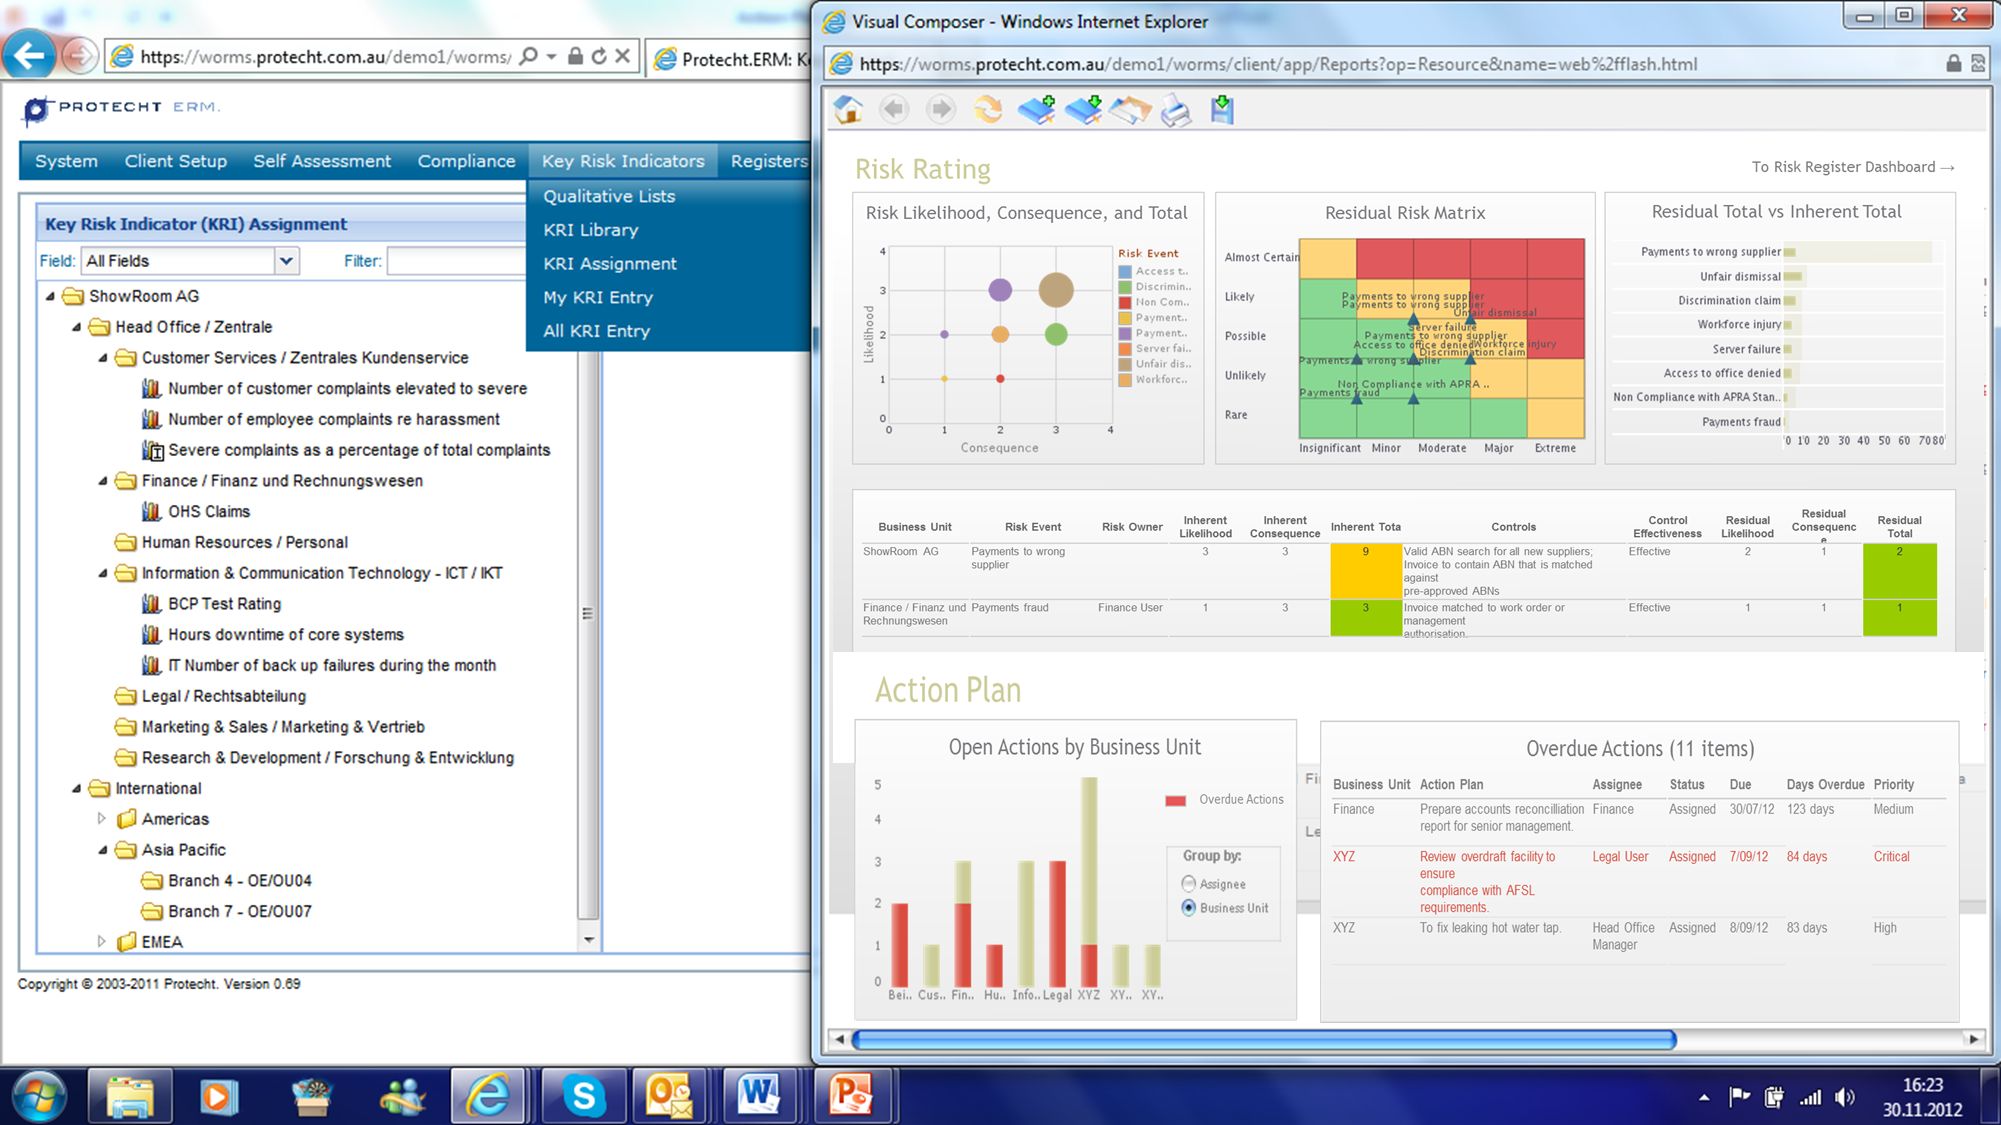Click the envelope send icon in dashboard toolbar
This screenshot has width=2001, height=1125.
coord(1130,110)
